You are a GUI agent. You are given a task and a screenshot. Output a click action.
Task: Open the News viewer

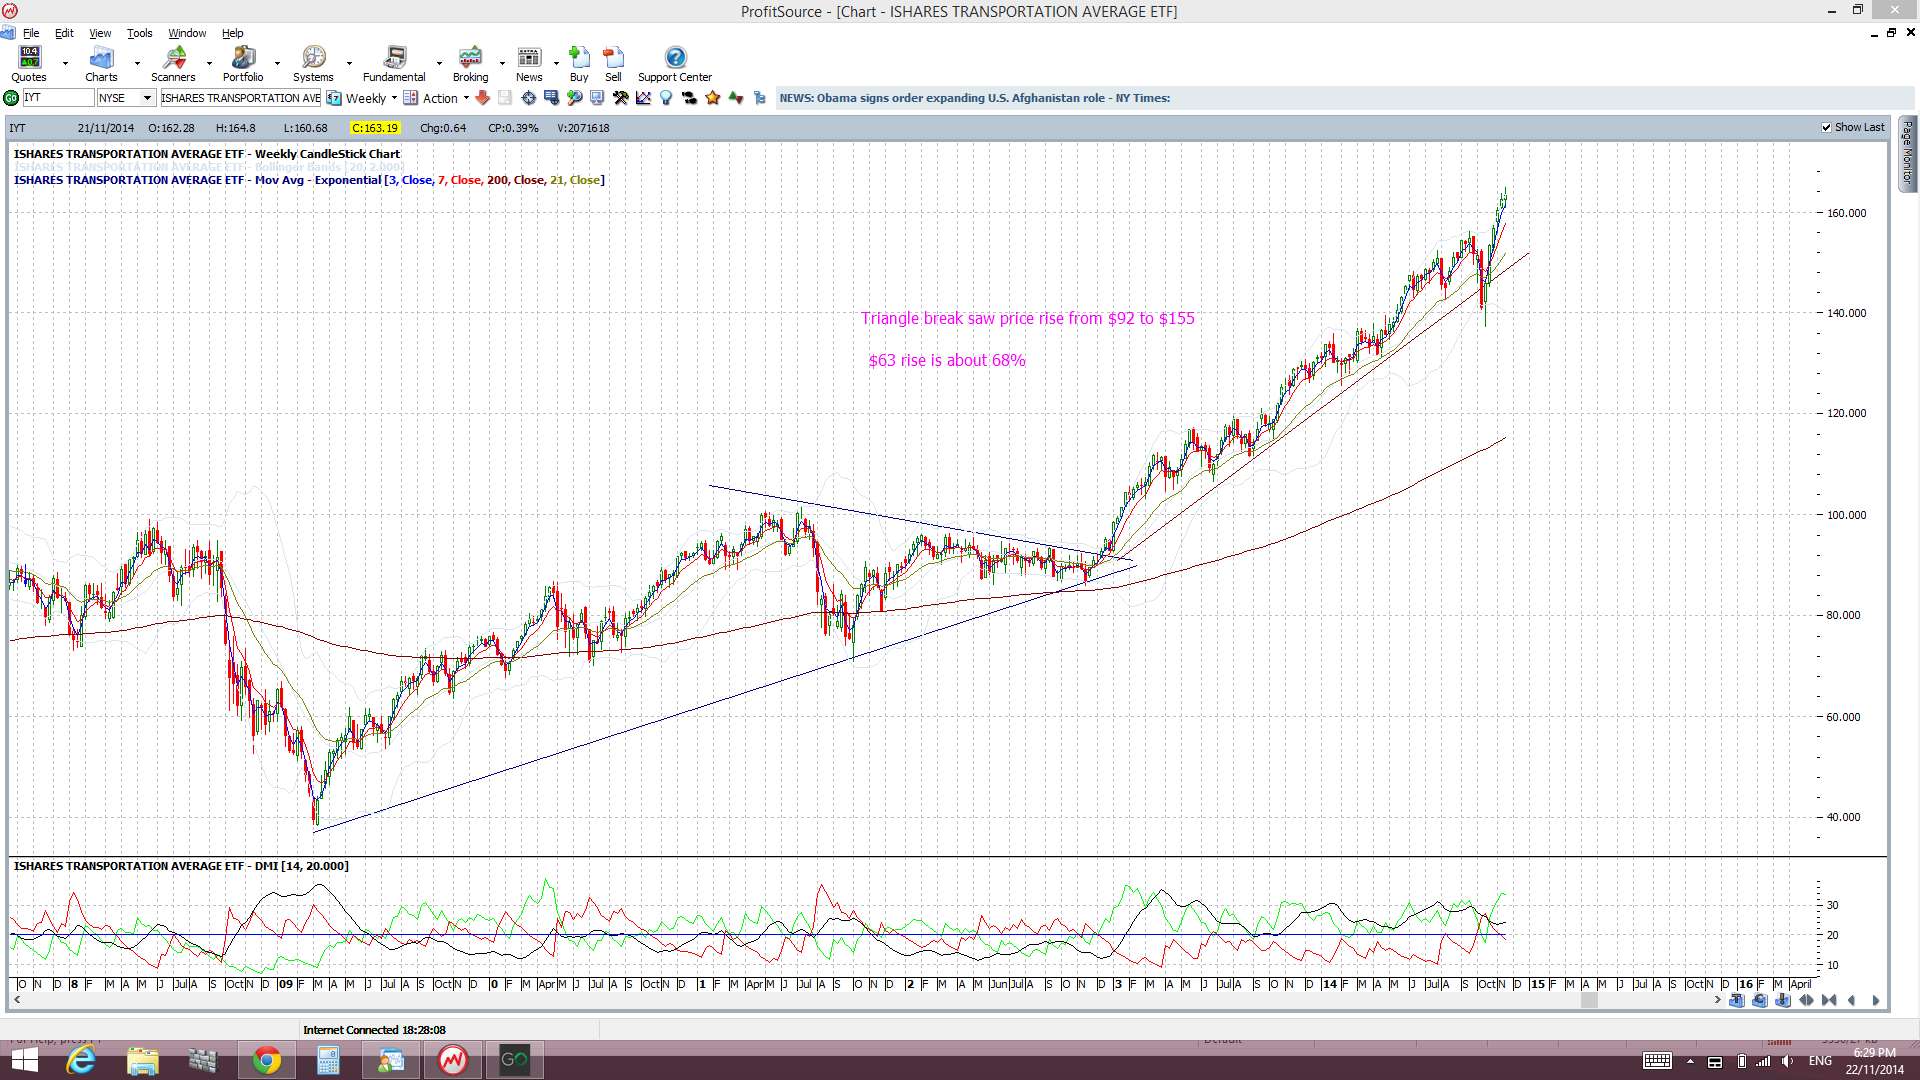coord(529,64)
